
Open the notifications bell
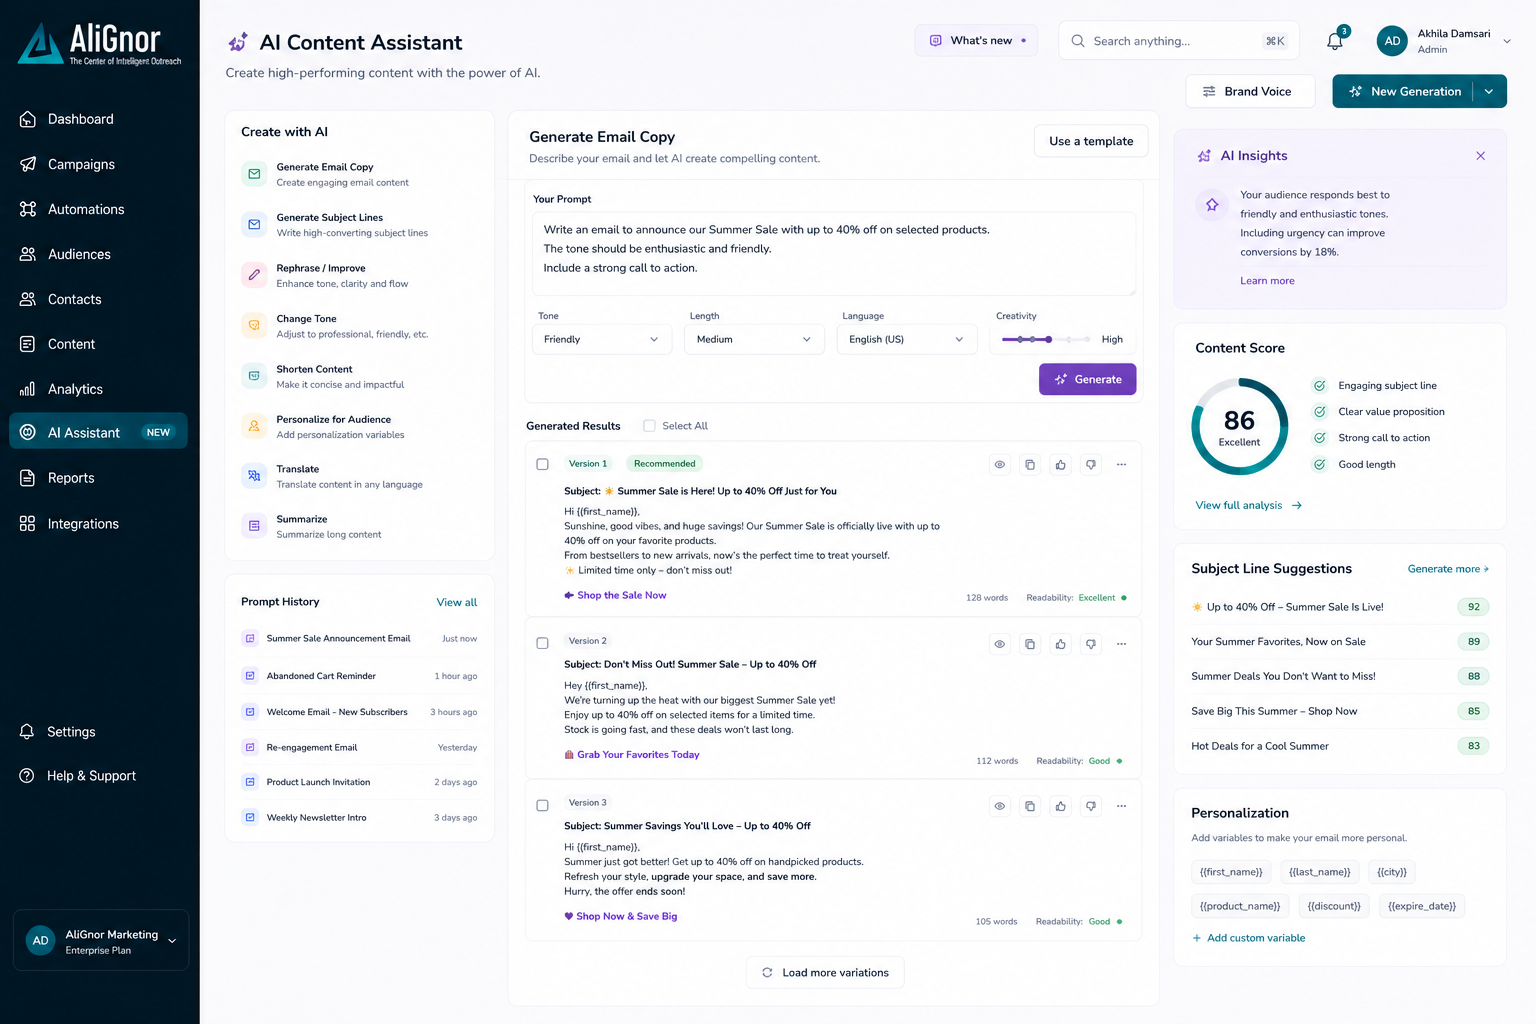coord(1335,41)
